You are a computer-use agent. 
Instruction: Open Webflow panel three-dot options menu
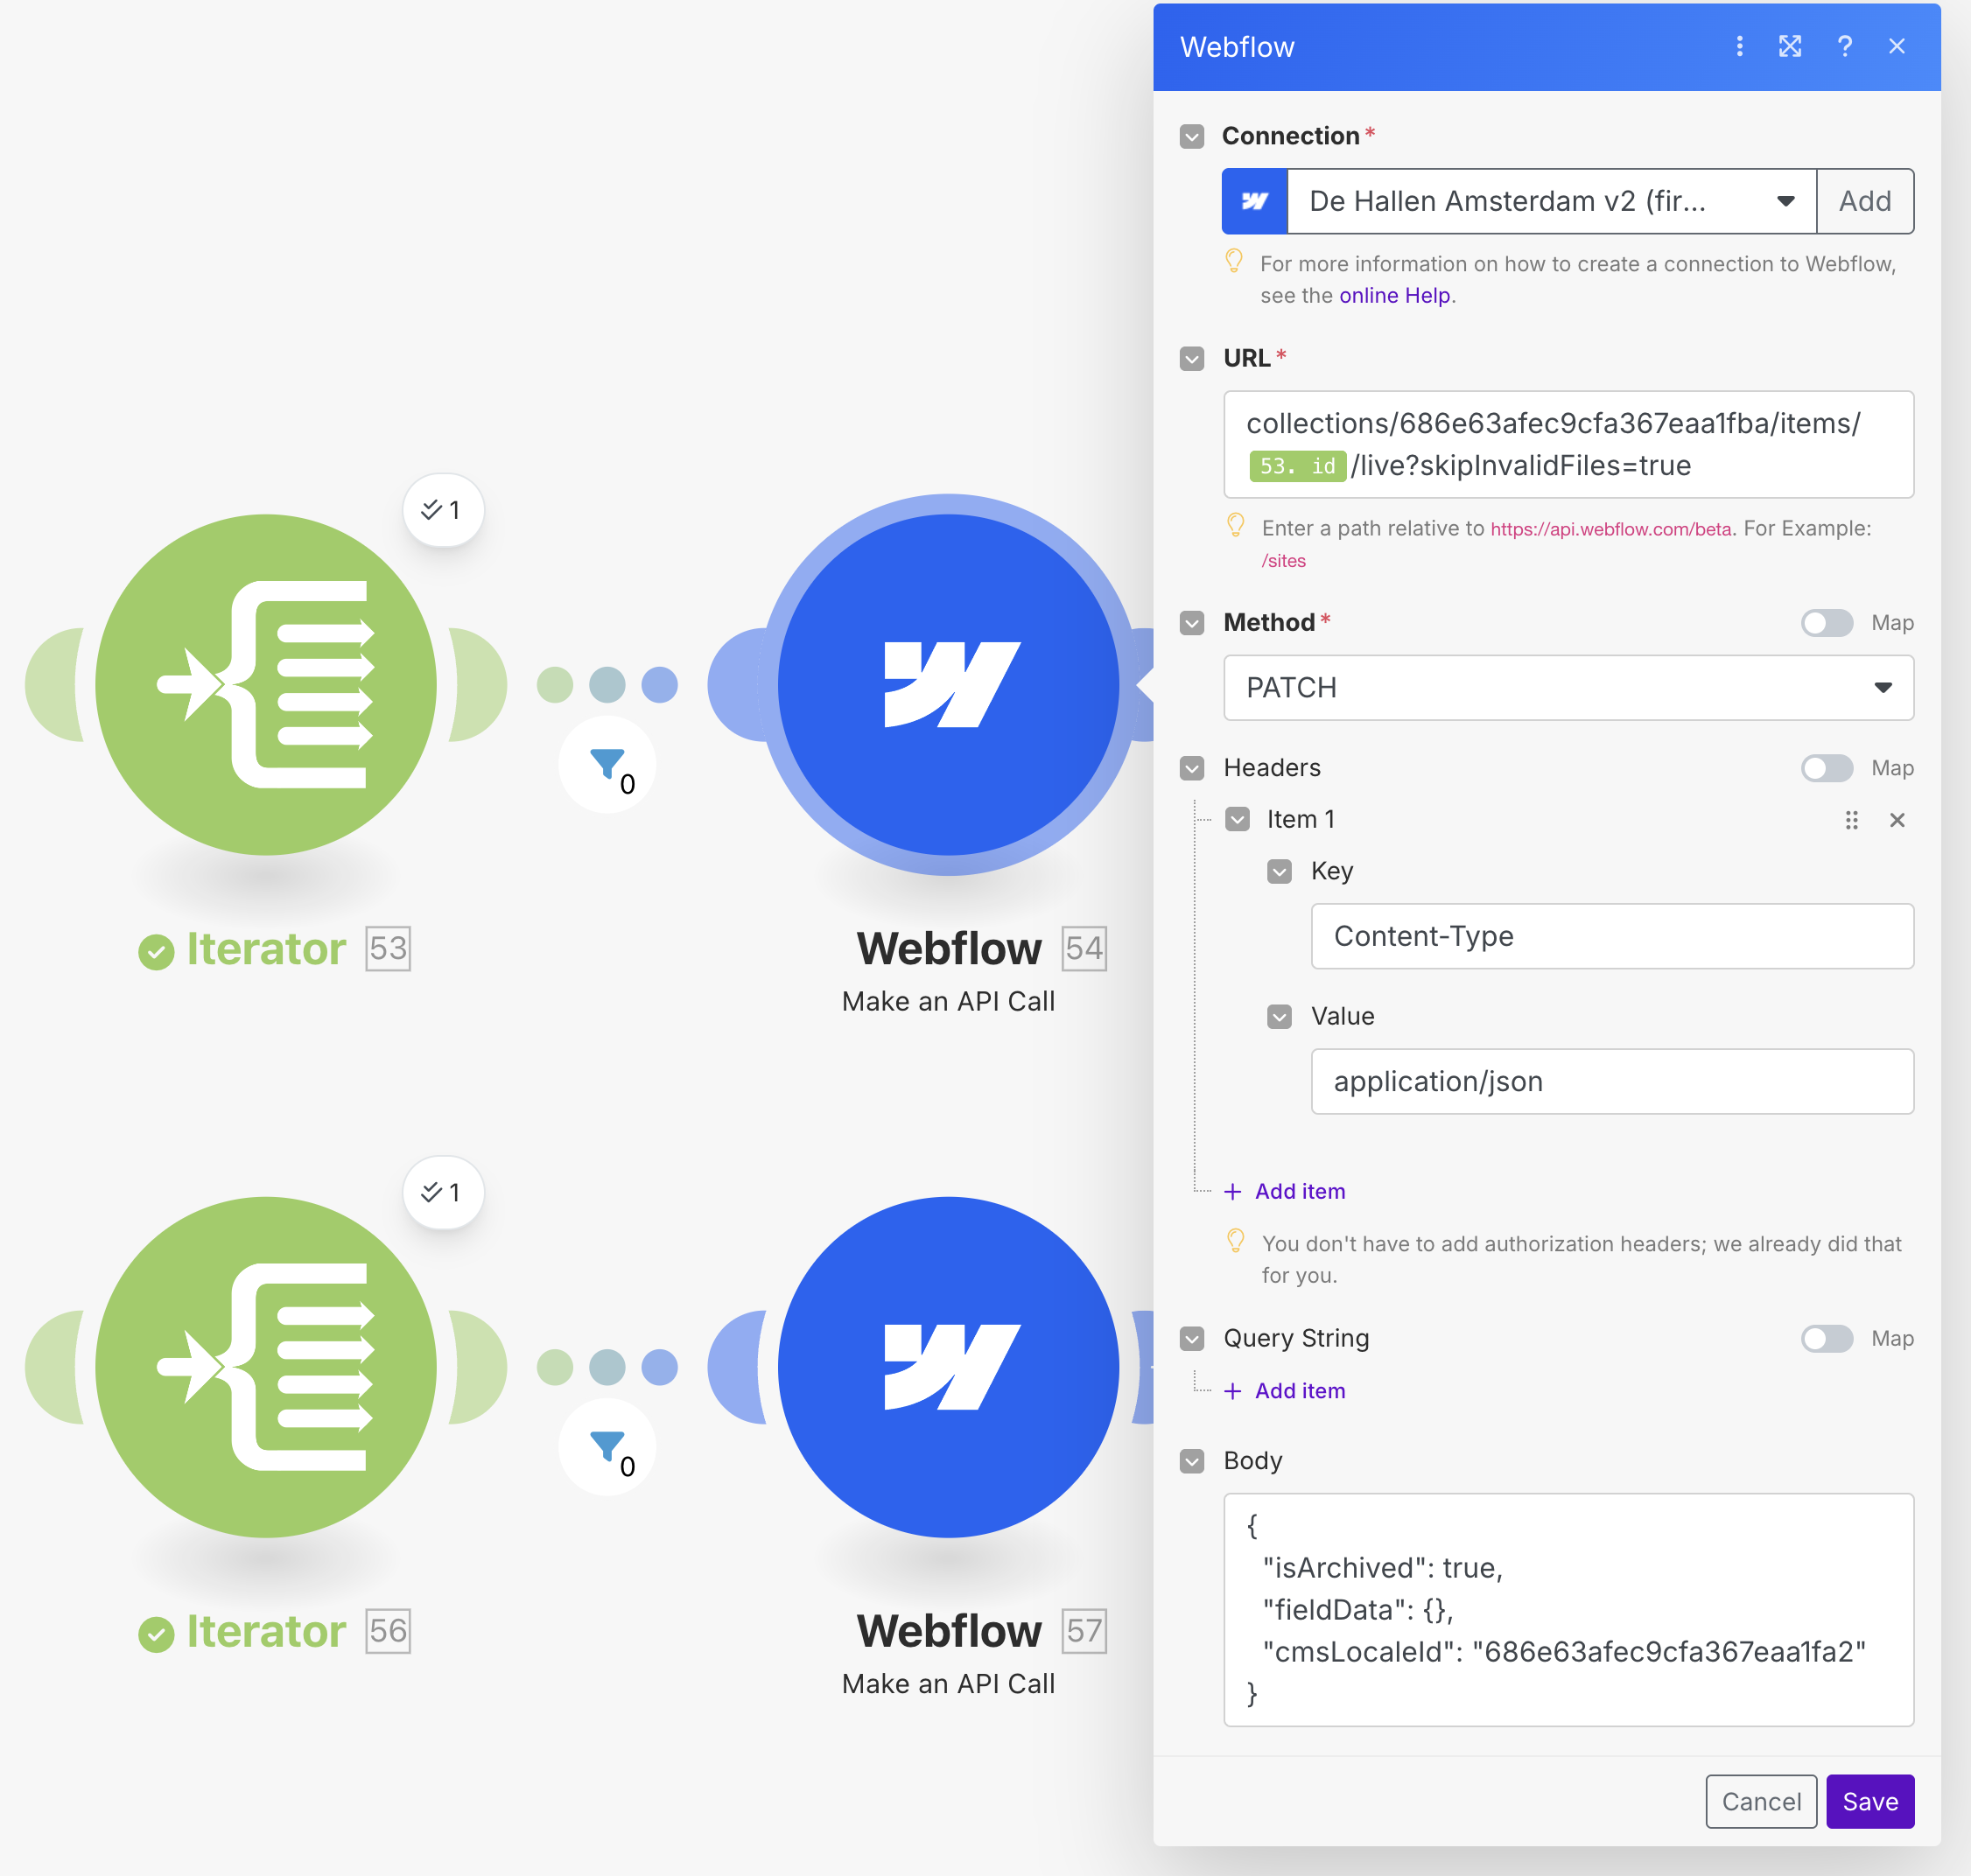point(1739,46)
